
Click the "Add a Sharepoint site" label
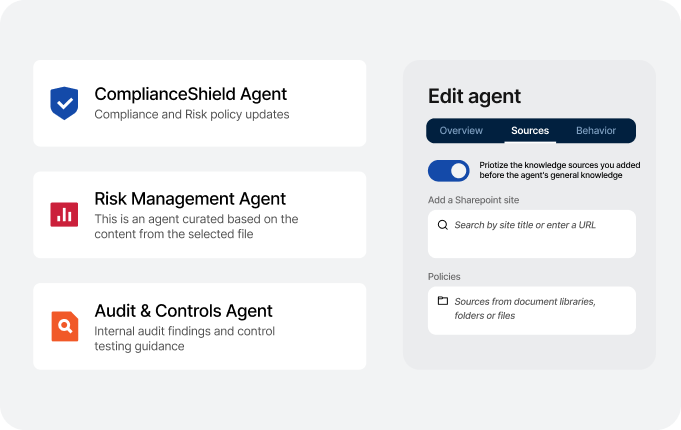(x=473, y=200)
